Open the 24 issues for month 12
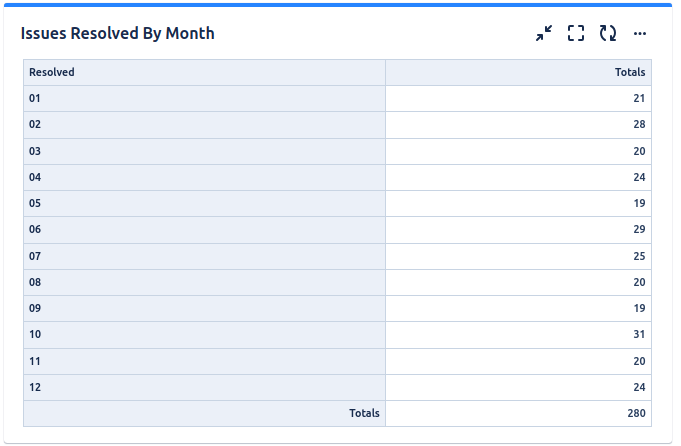Viewport: 681px width, 446px height. click(639, 387)
